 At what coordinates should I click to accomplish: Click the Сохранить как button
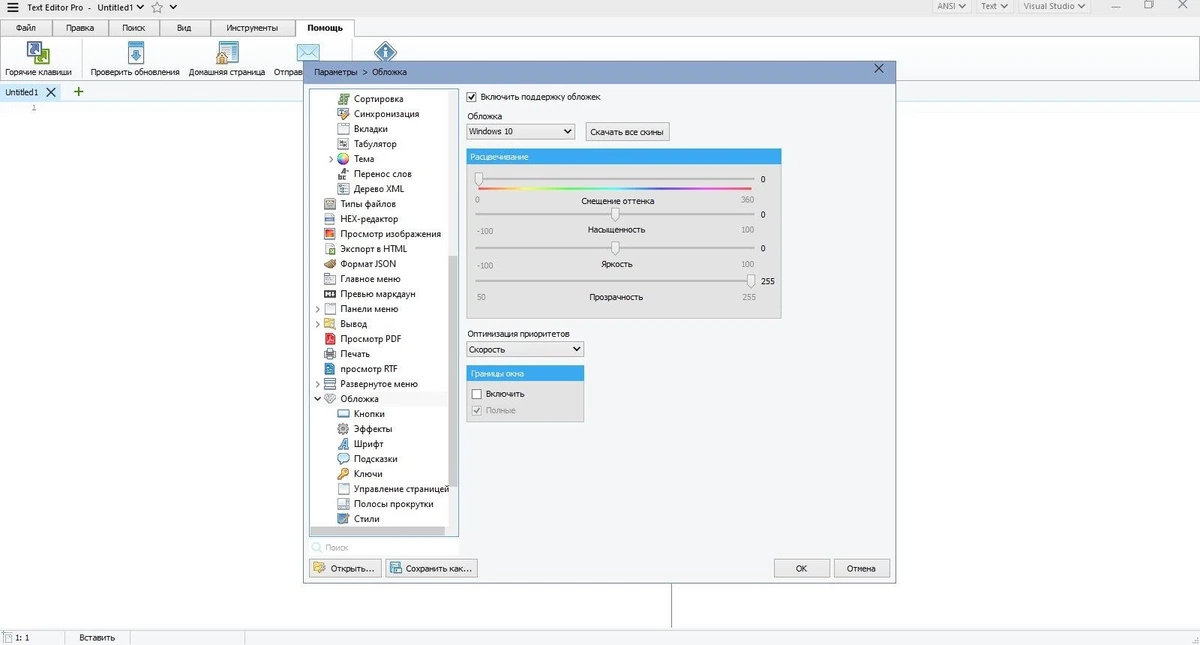[431, 568]
